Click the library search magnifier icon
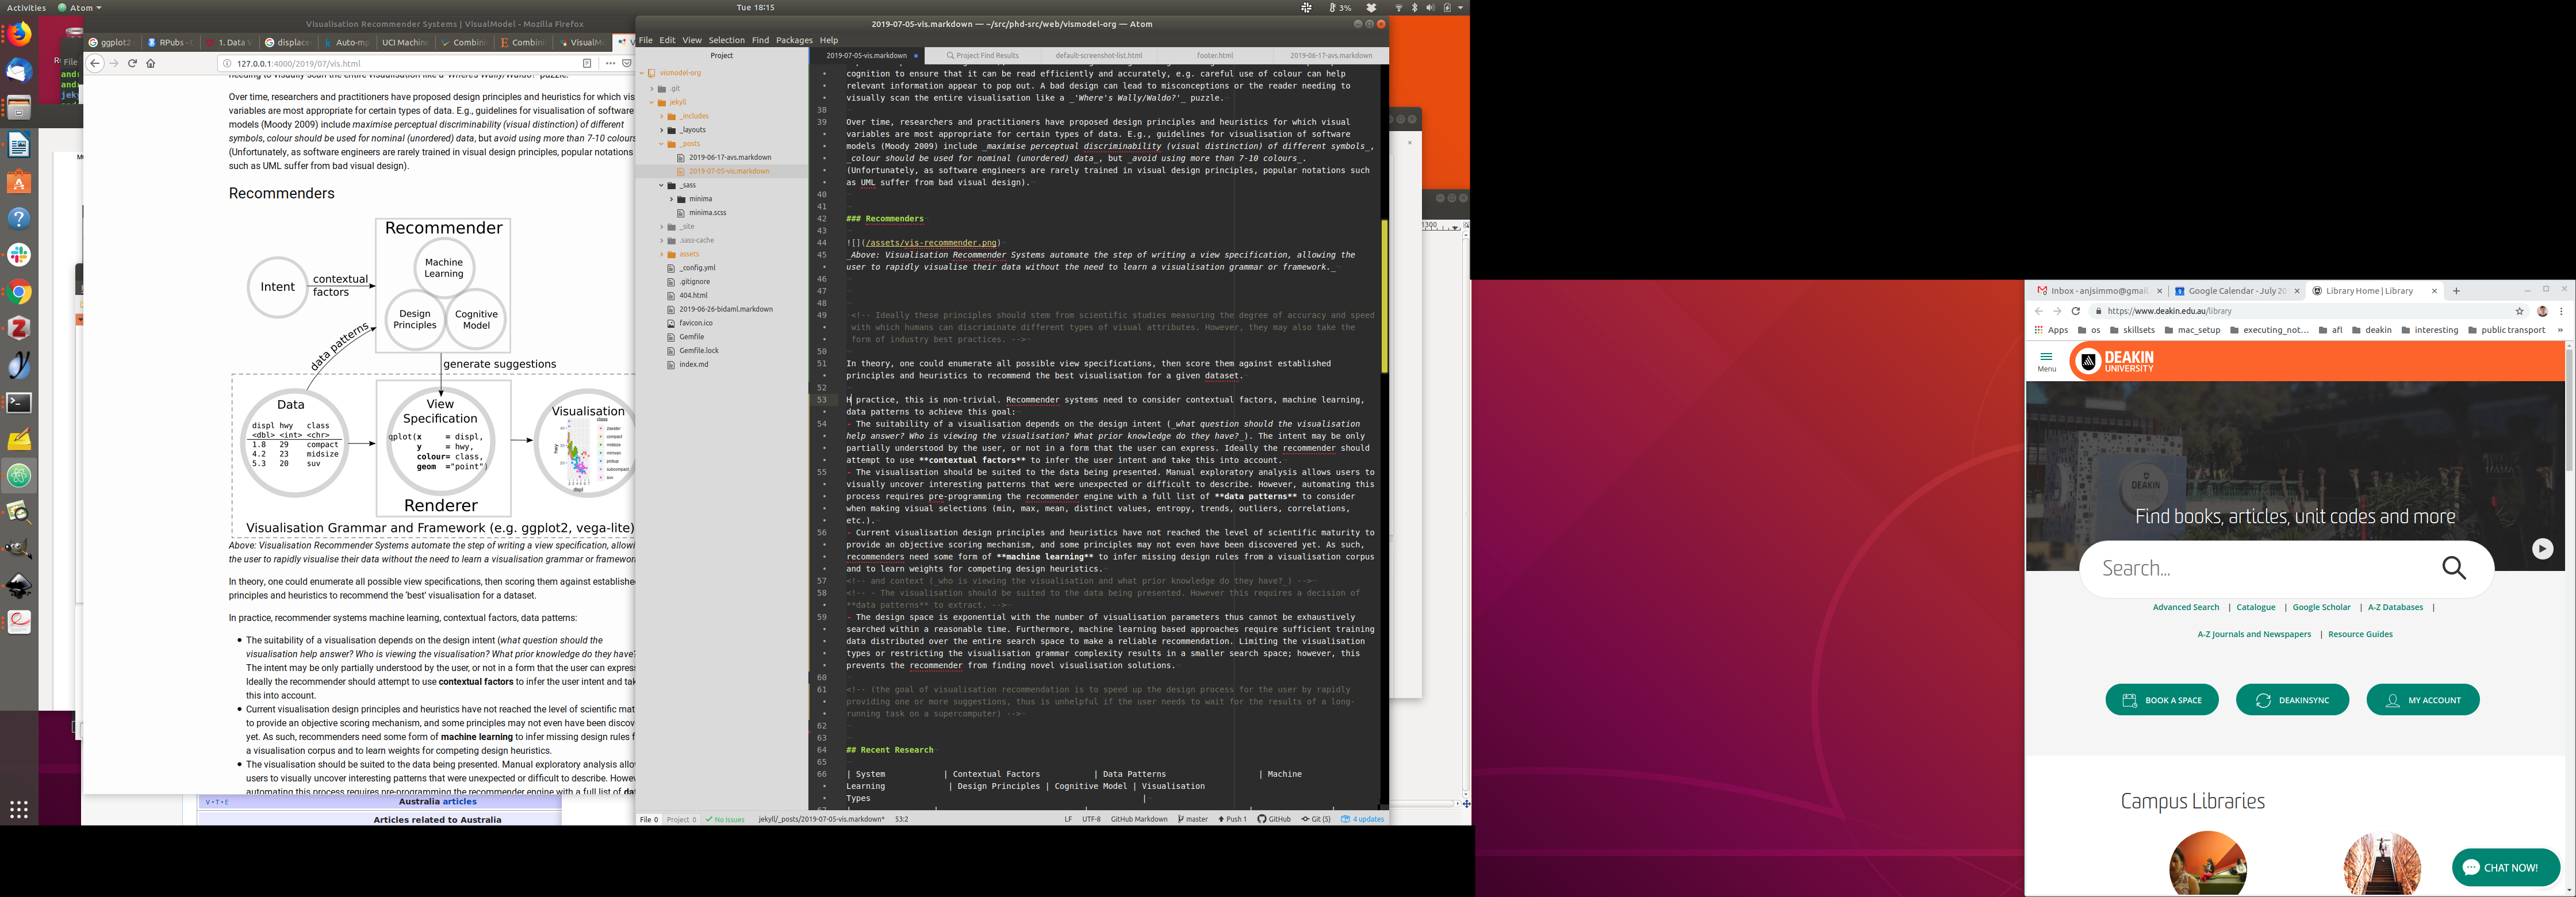This screenshot has height=897, width=2576. pyautogui.click(x=2454, y=568)
